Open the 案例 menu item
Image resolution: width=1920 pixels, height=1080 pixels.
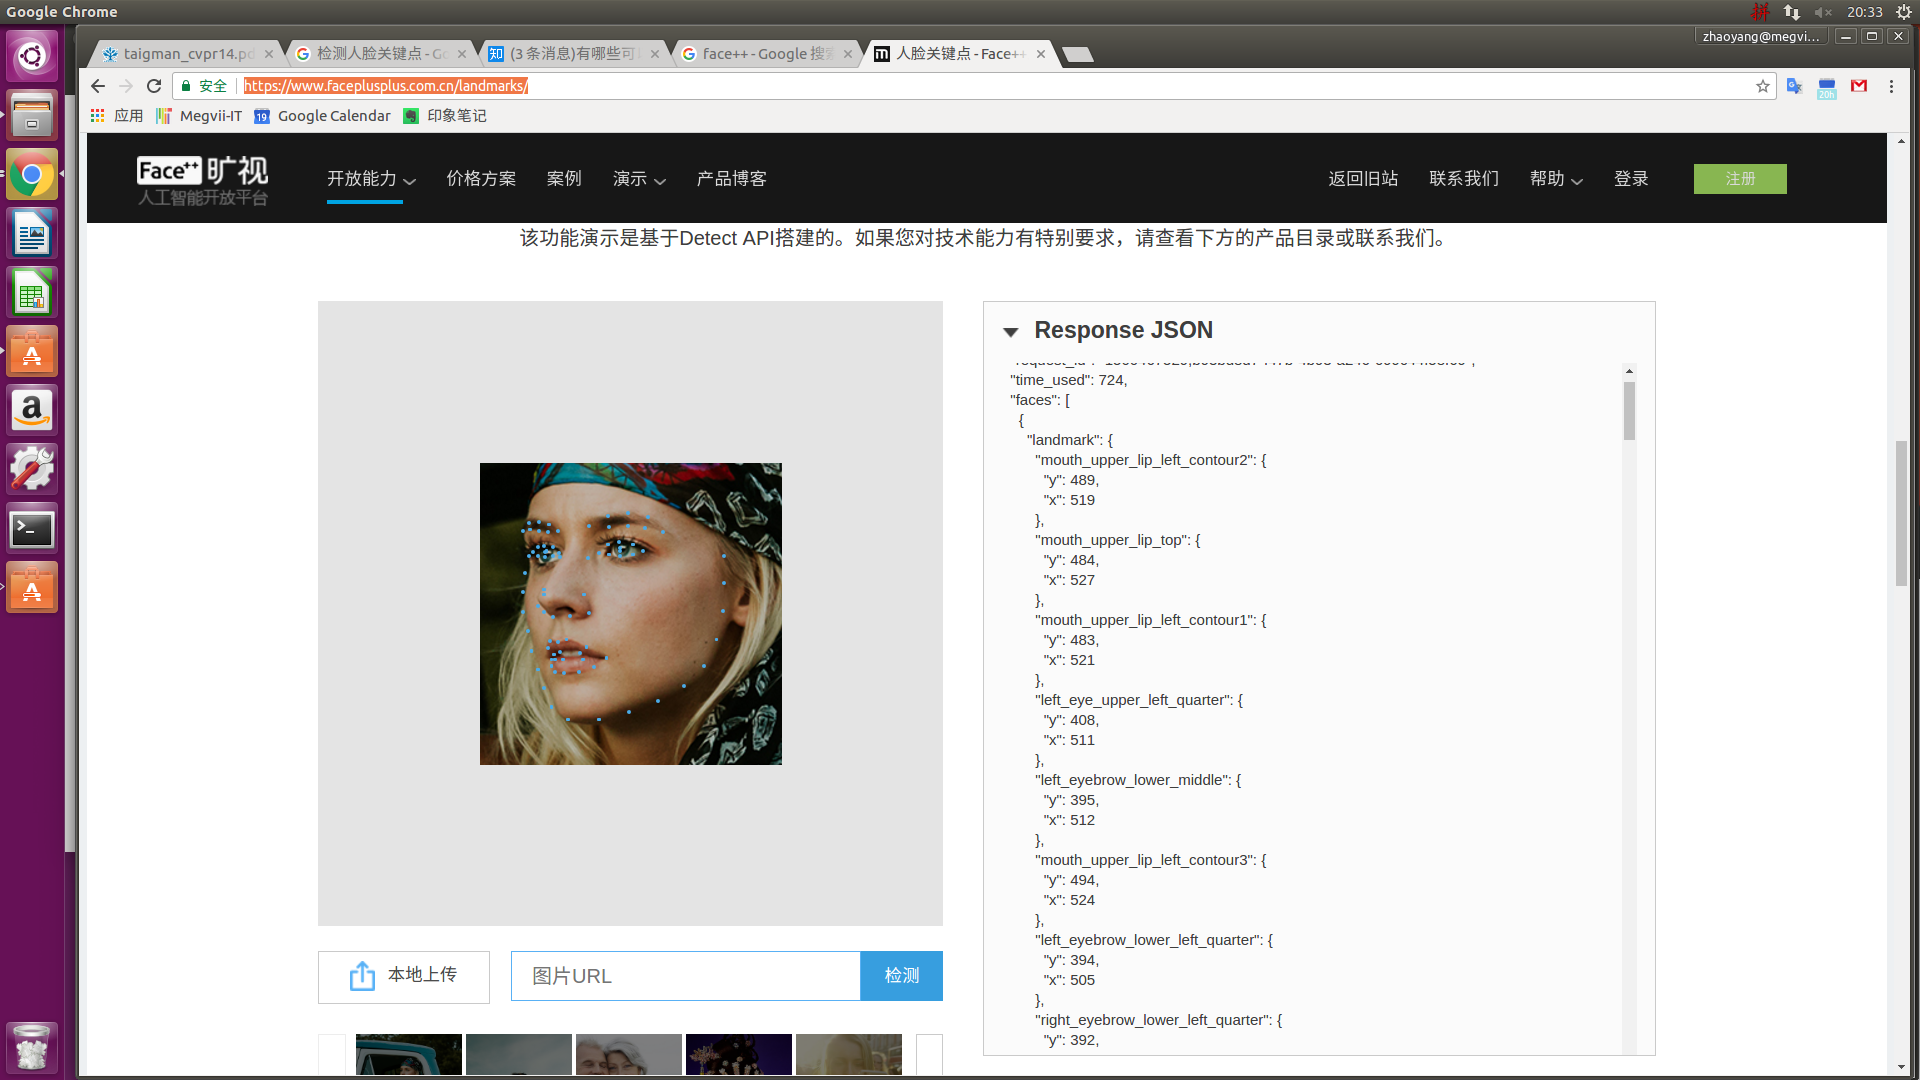point(564,179)
